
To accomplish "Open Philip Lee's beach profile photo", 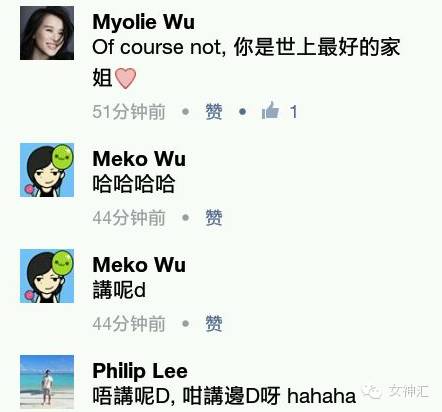I will [x=47, y=382].
